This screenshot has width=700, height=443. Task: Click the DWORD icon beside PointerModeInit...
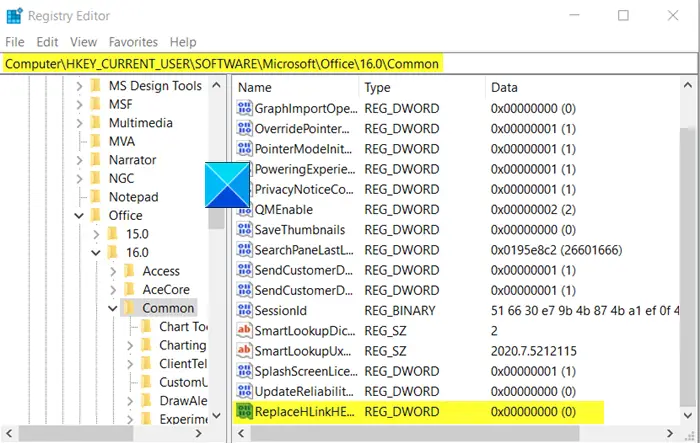(x=244, y=149)
